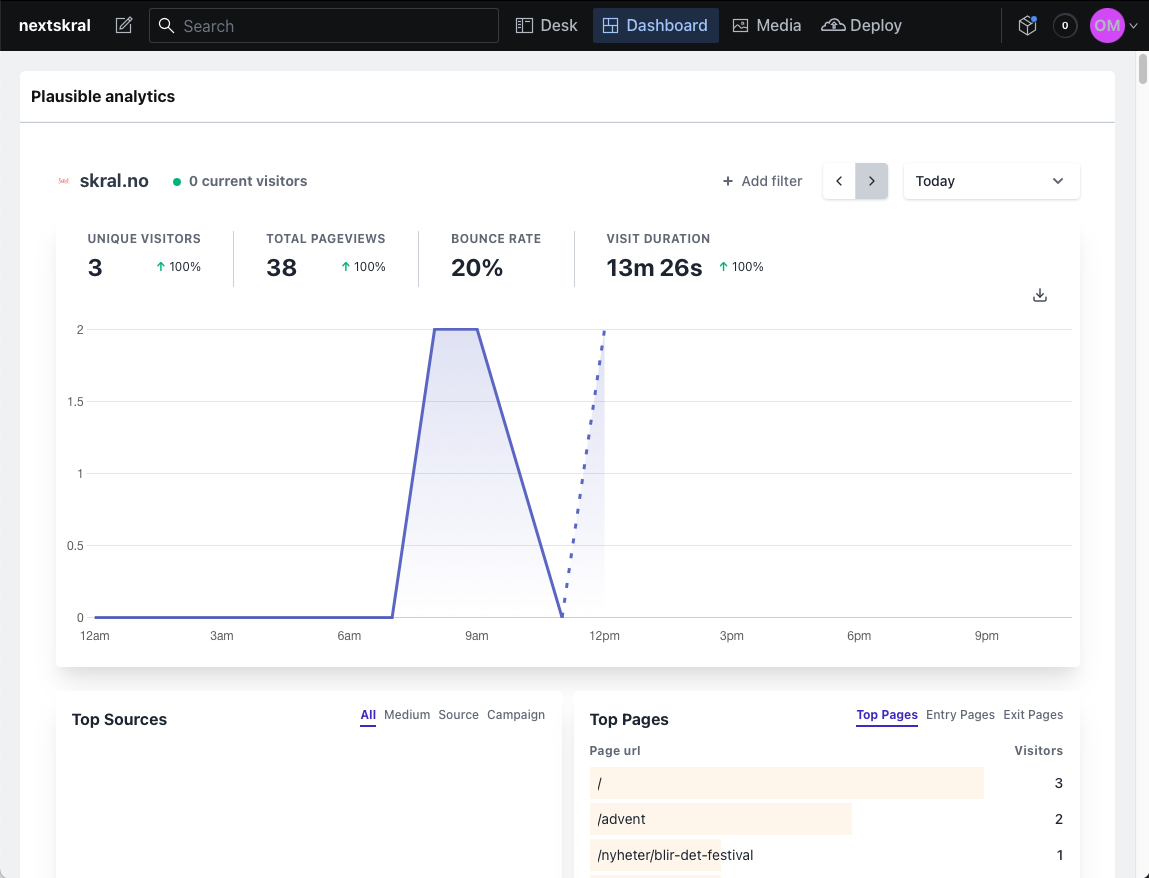Go back with the left arrow chevron
Viewport: 1149px width, 878px height.
point(839,181)
